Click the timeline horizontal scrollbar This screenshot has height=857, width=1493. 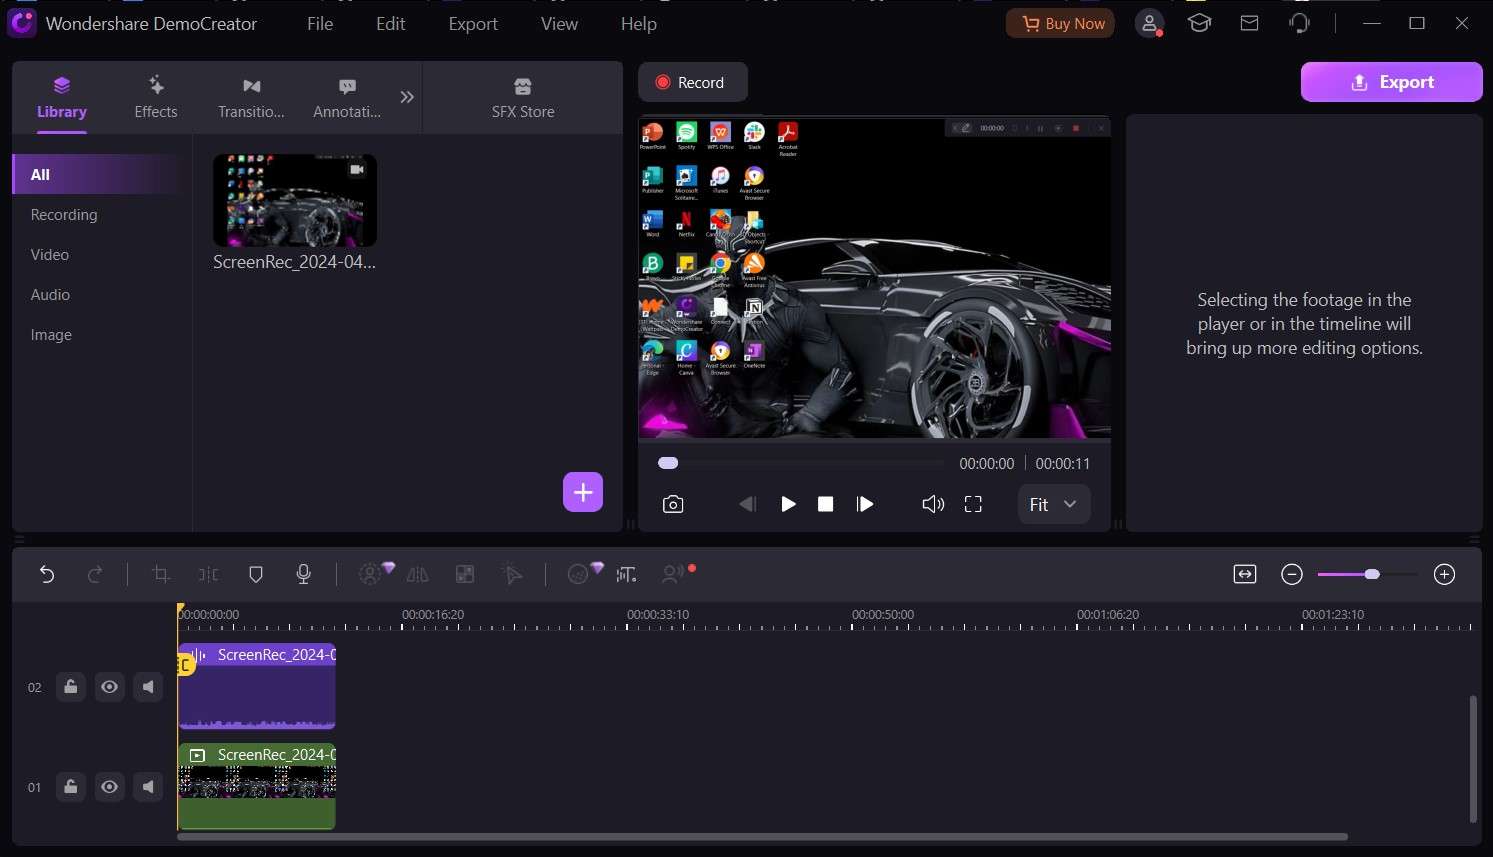click(x=762, y=837)
